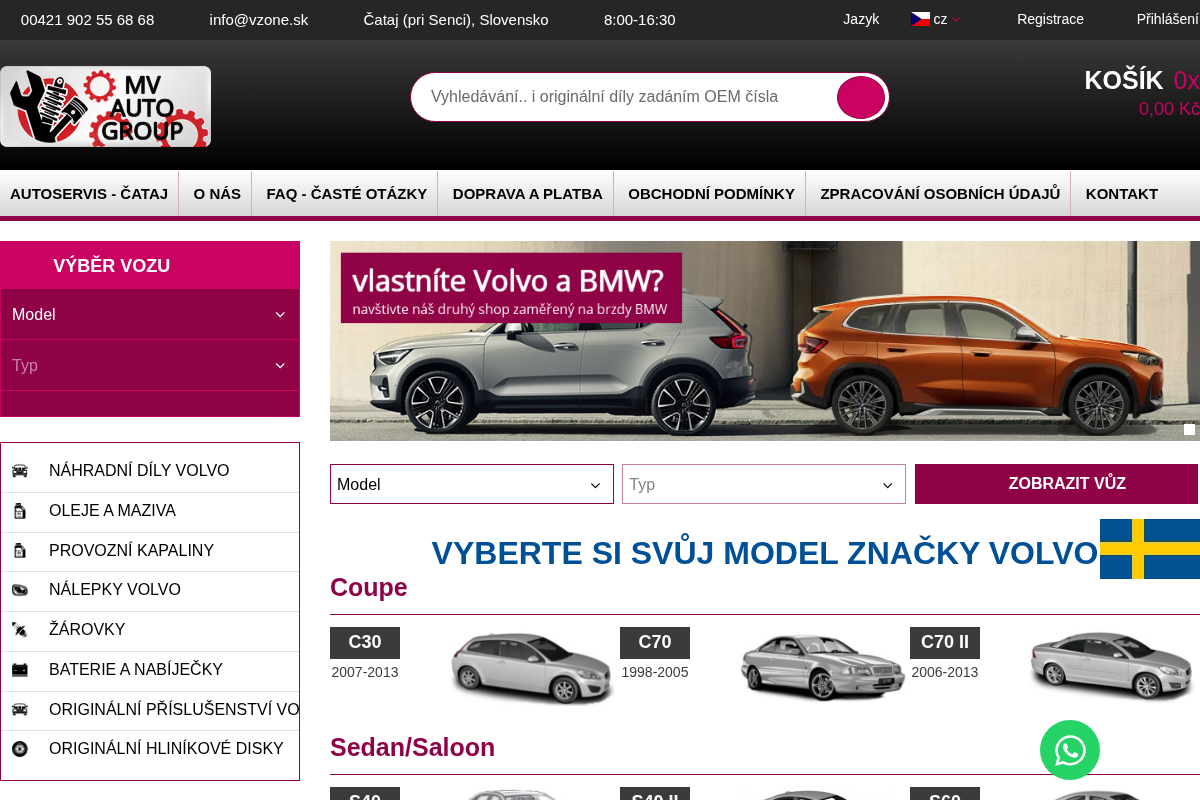Select the C30 model label

(365, 643)
